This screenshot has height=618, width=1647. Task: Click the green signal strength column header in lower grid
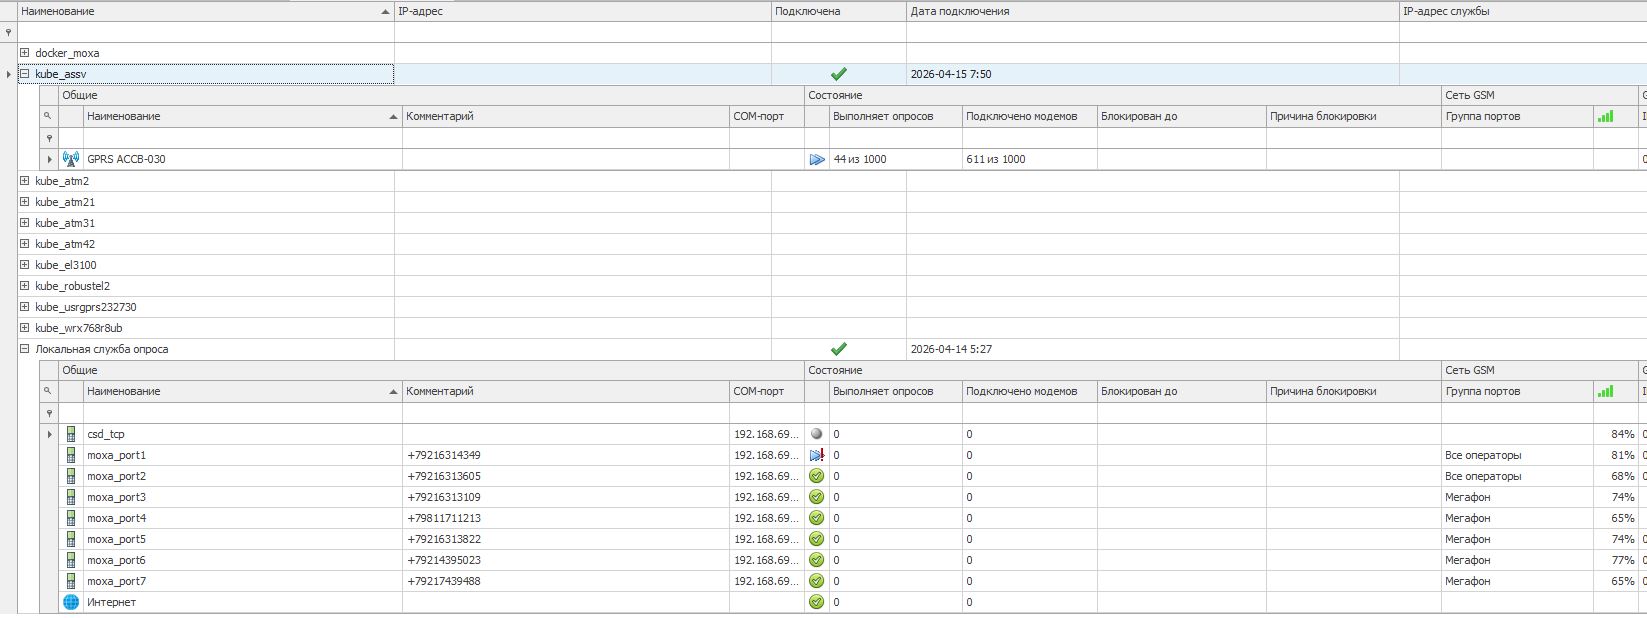click(1605, 391)
